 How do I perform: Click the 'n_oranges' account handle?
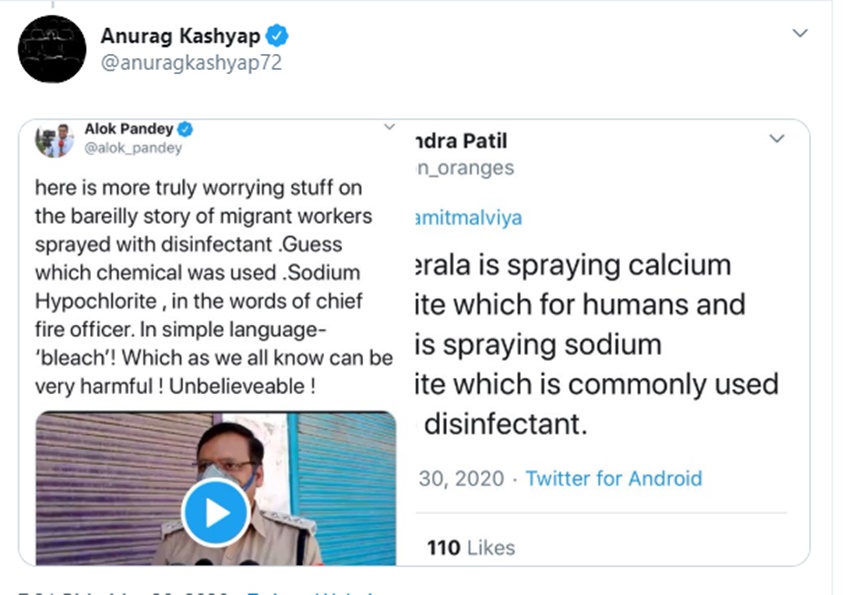(463, 168)
